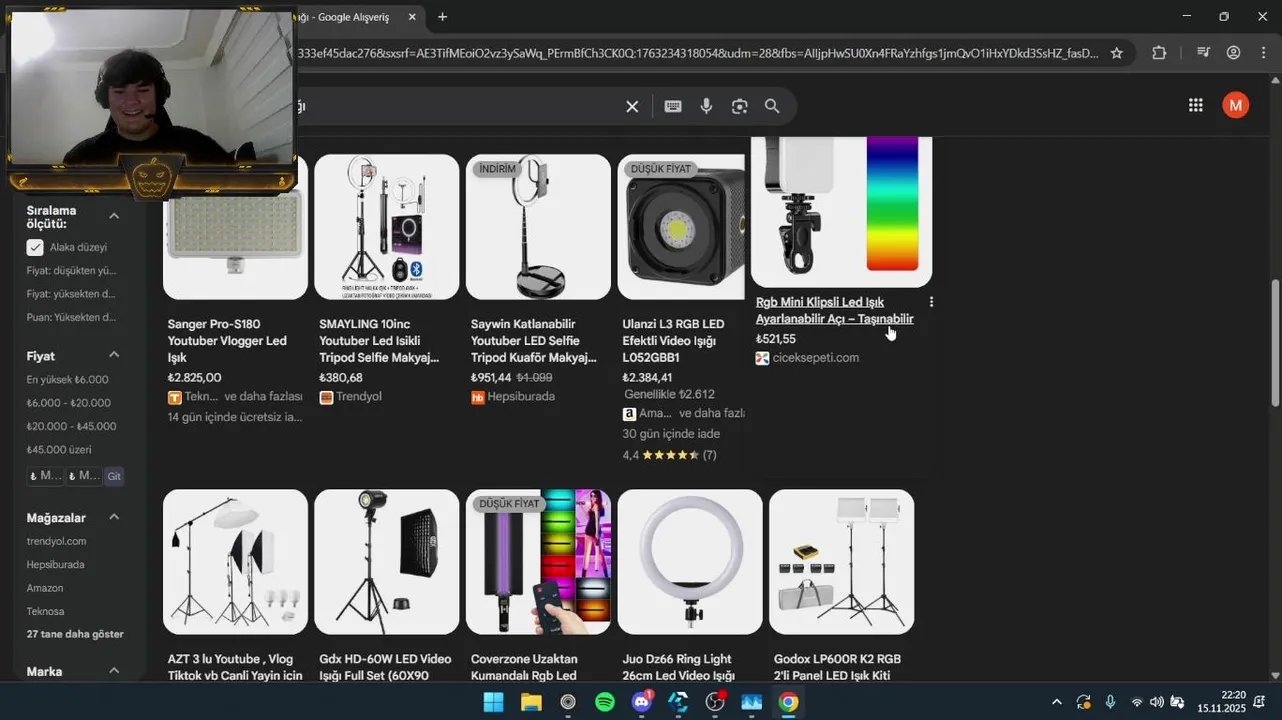Click the Godox LP600R K2 panel thumbnail

click(841, 562)
